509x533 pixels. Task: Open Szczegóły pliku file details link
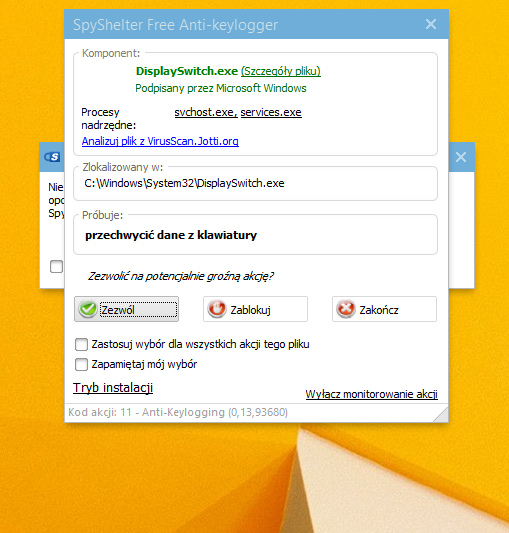[x=281, y=71]
